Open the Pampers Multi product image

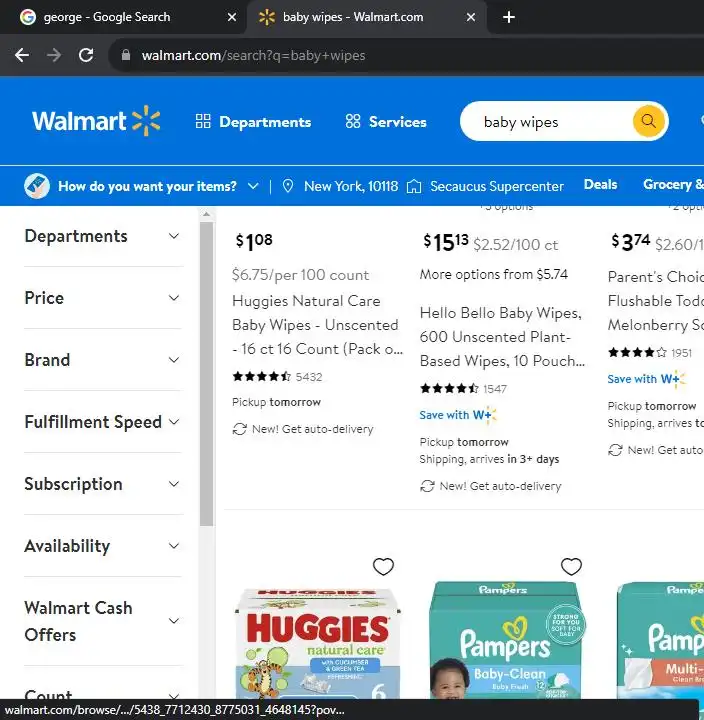point(660,640)
